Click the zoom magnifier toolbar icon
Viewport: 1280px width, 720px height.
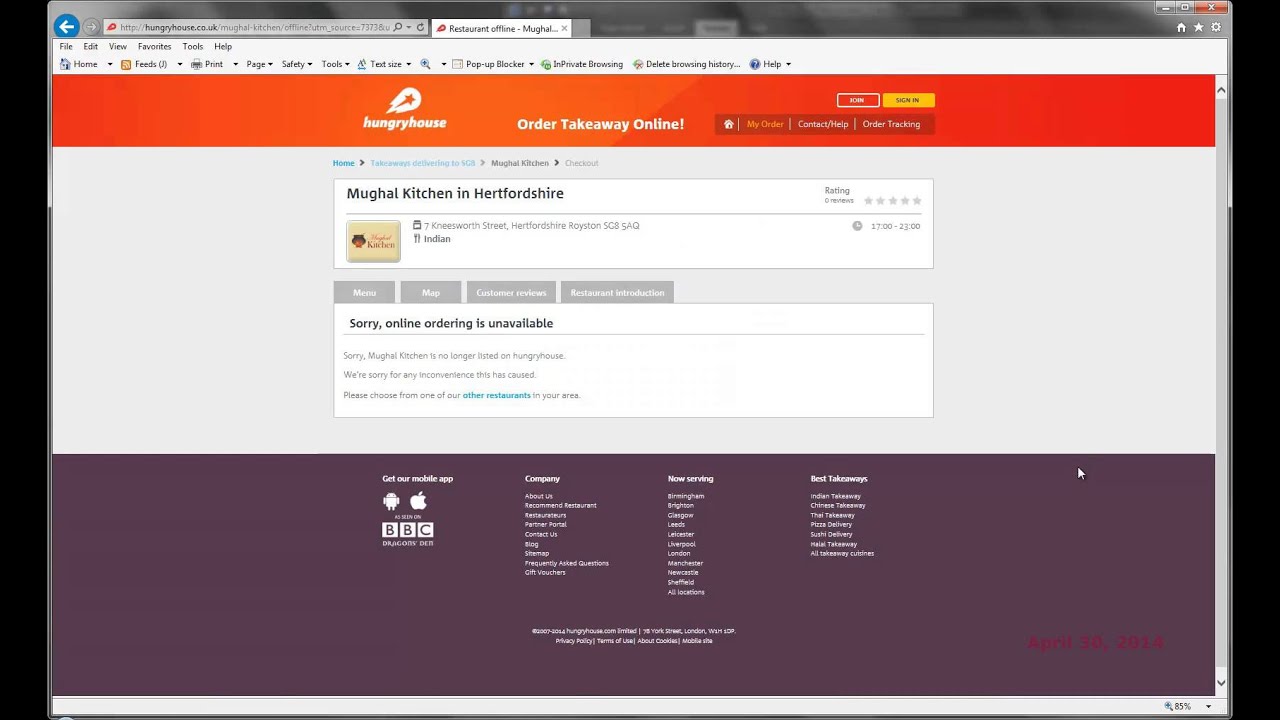(426, 64)
